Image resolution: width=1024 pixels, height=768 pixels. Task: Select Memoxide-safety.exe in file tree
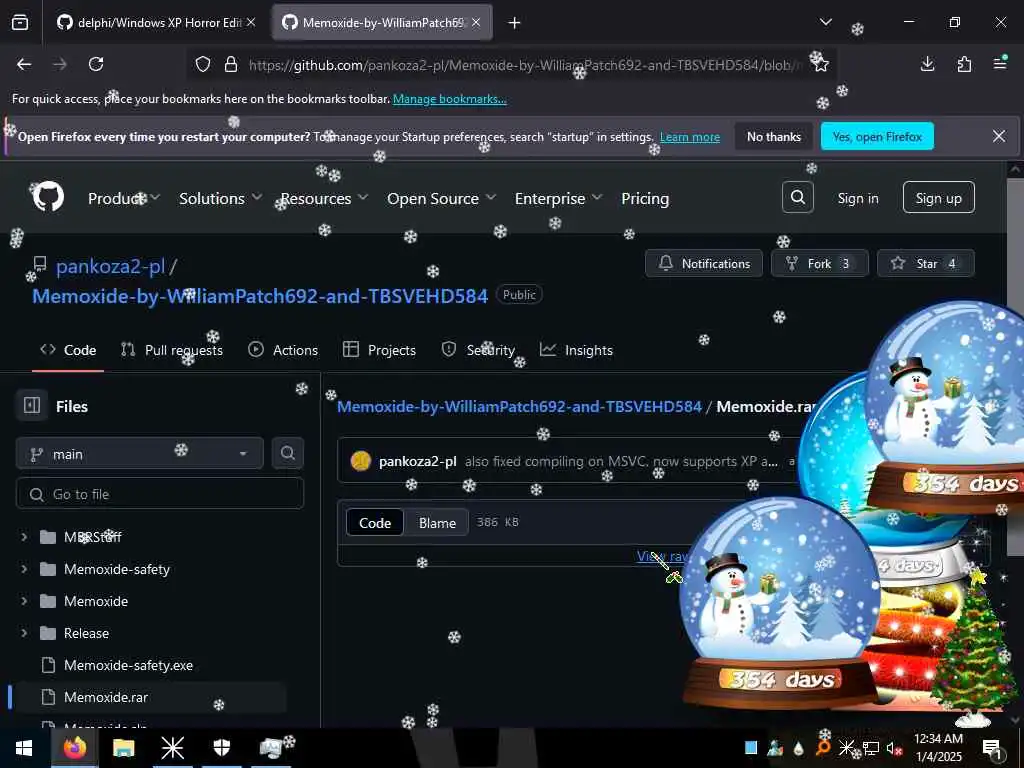pyautogui.click(x=128, y=665)
